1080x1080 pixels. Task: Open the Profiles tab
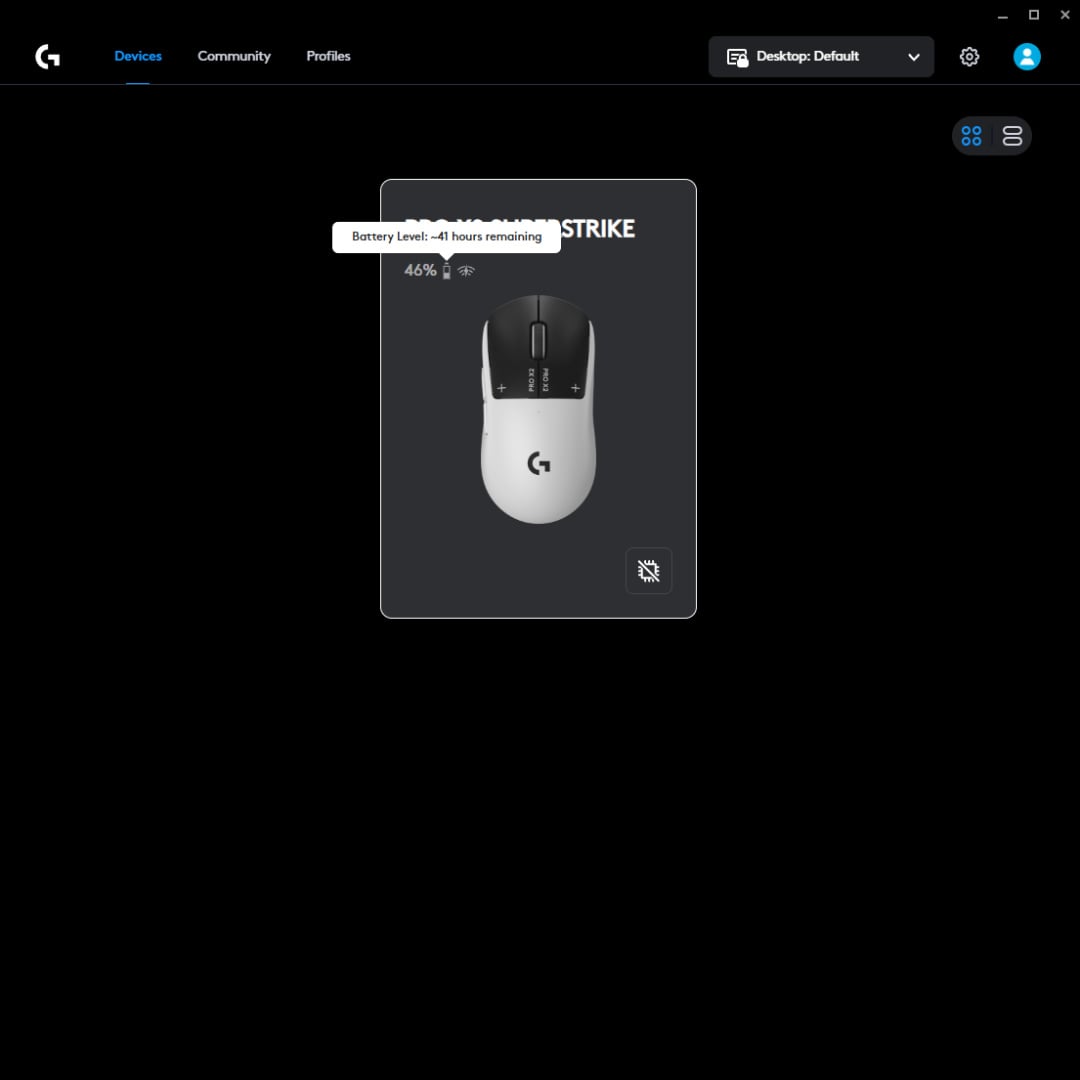click(x=328, y=56)
